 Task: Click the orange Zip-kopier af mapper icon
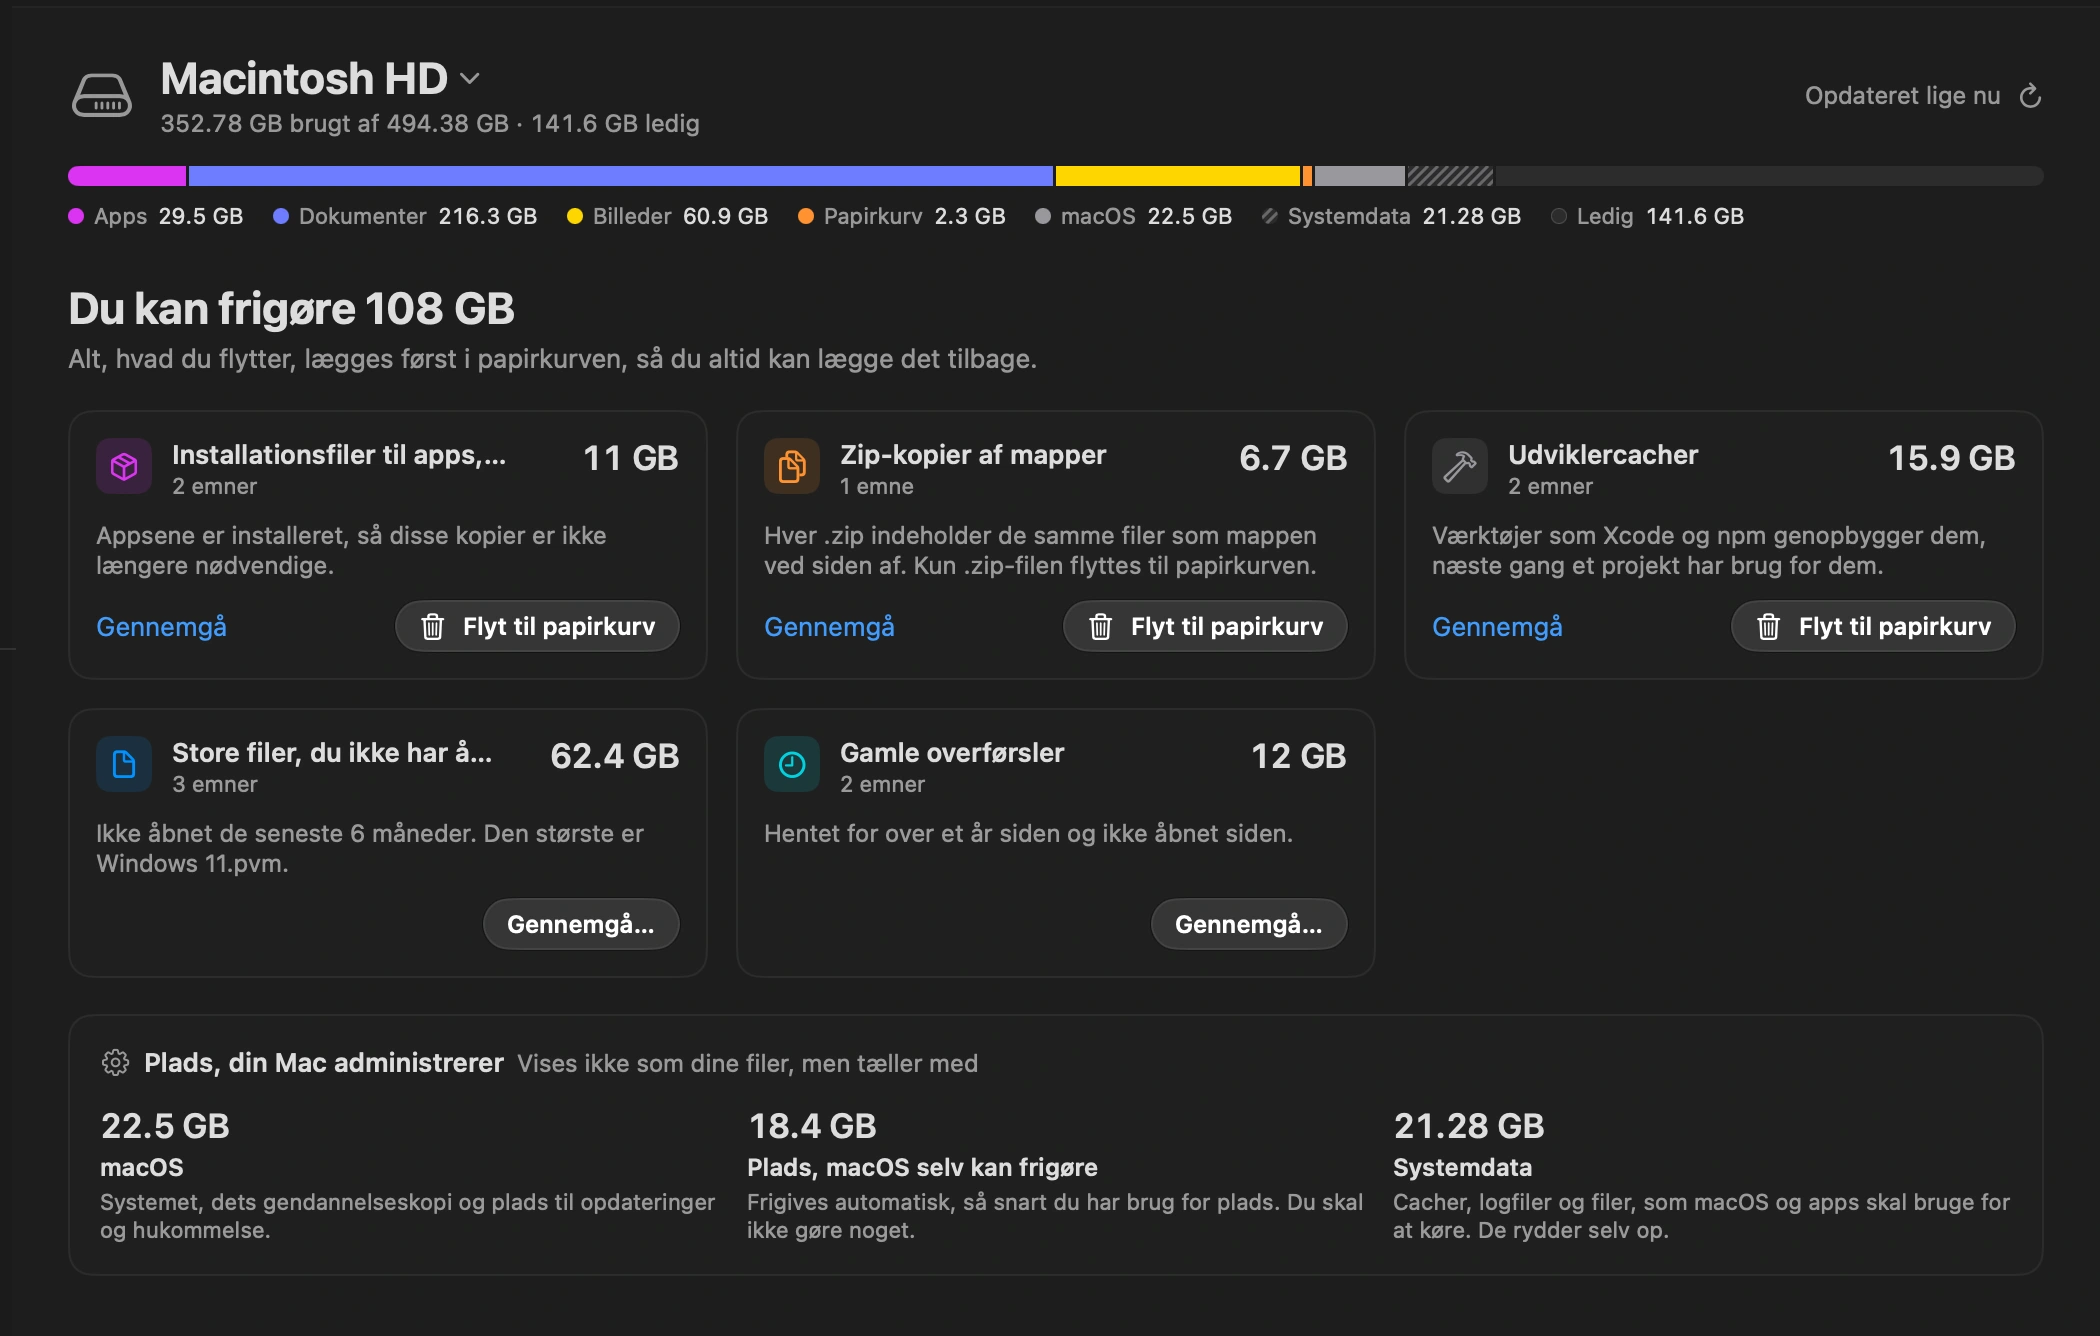tap(792, 466)
